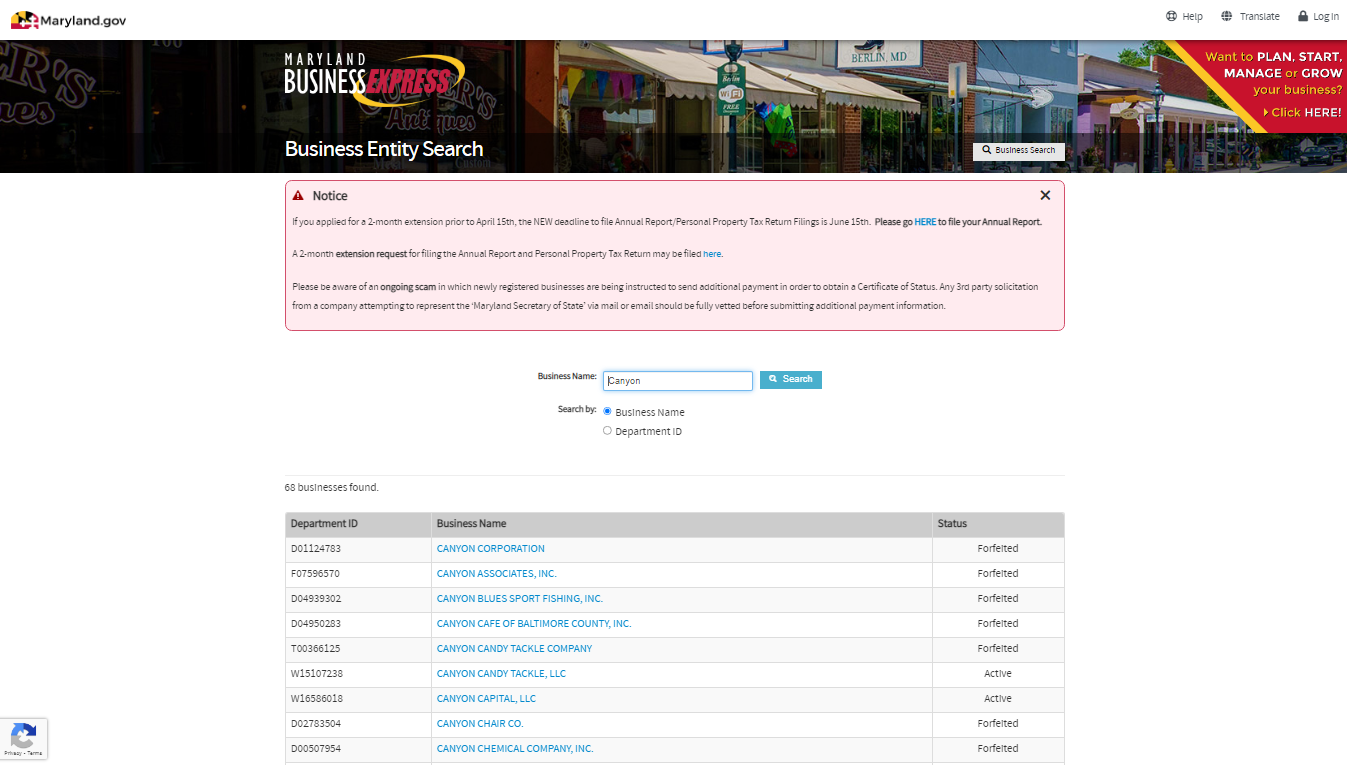Click the Log In lock icon
The width and height of the screenshot is (1347, 765).
[1303, 16]
